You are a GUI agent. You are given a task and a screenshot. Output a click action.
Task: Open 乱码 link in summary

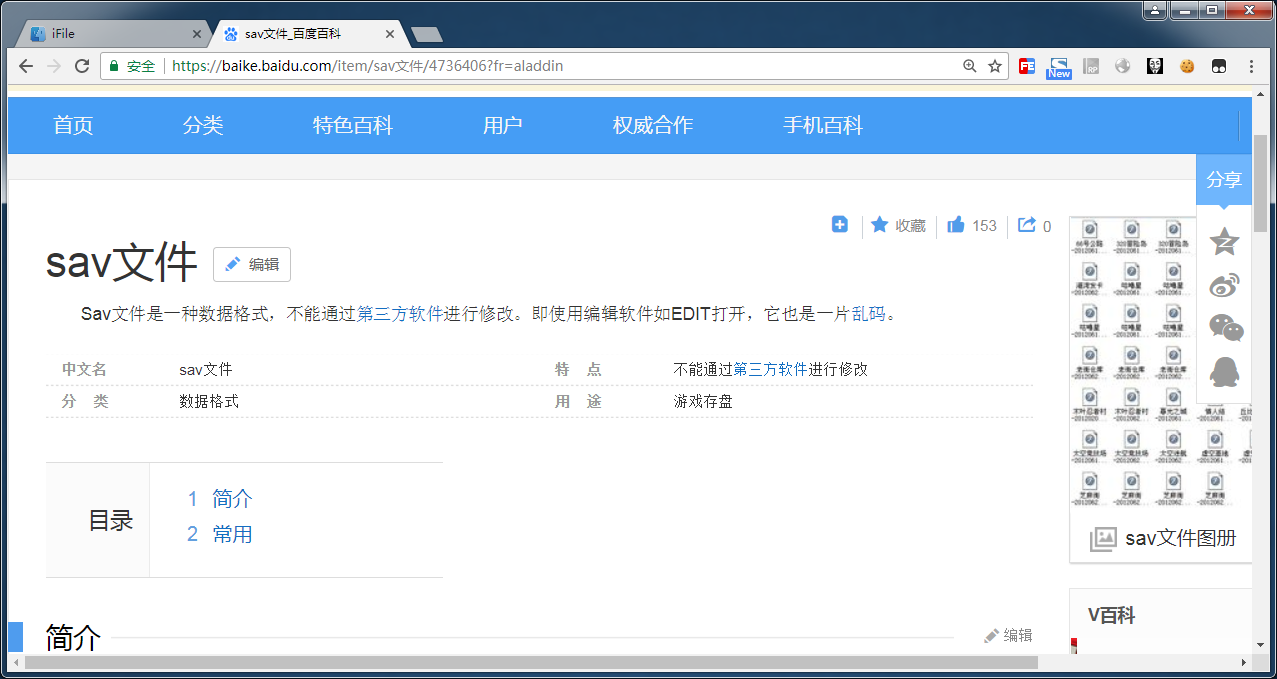point(869,313)
